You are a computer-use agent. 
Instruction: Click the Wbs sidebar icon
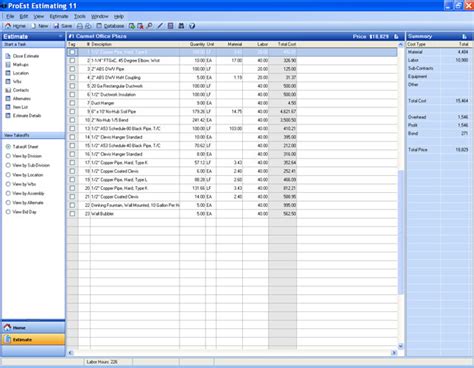point(8,81)
